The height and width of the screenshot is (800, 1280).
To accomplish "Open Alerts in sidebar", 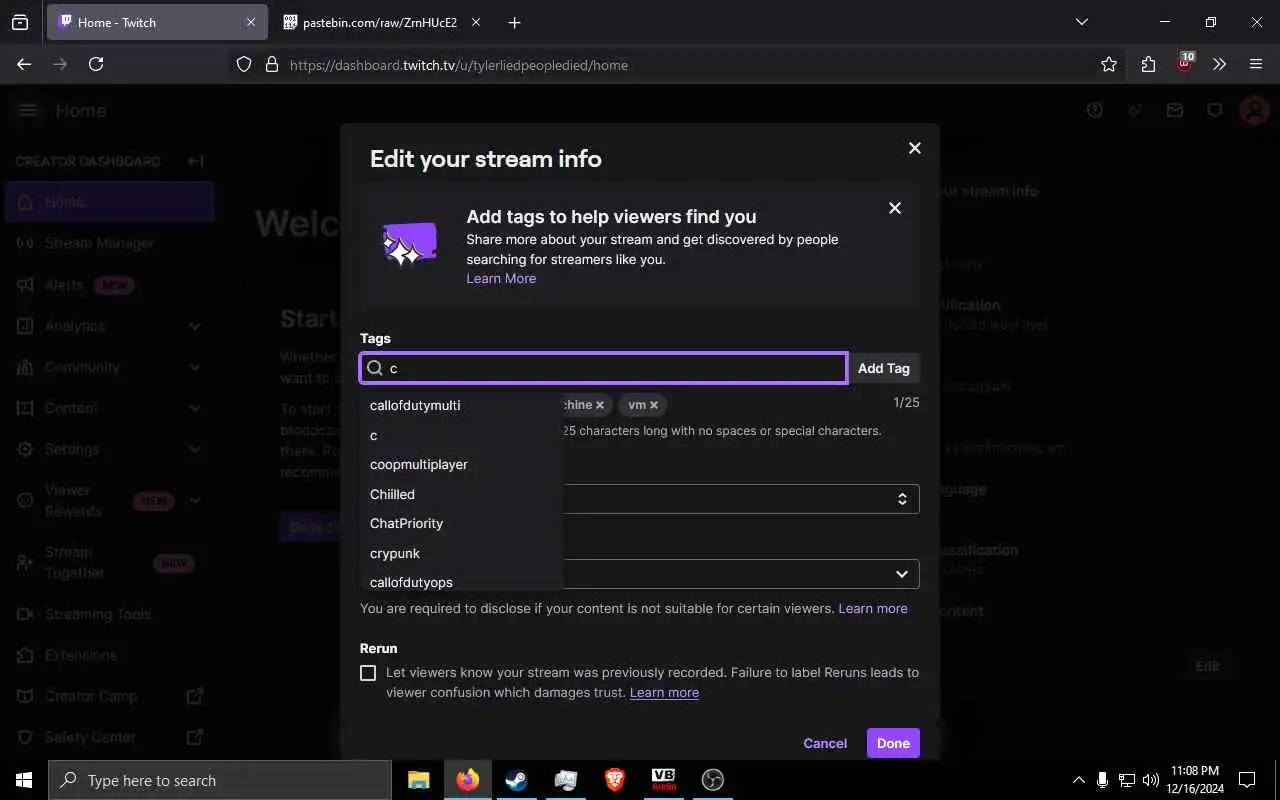I will point(108,285).
